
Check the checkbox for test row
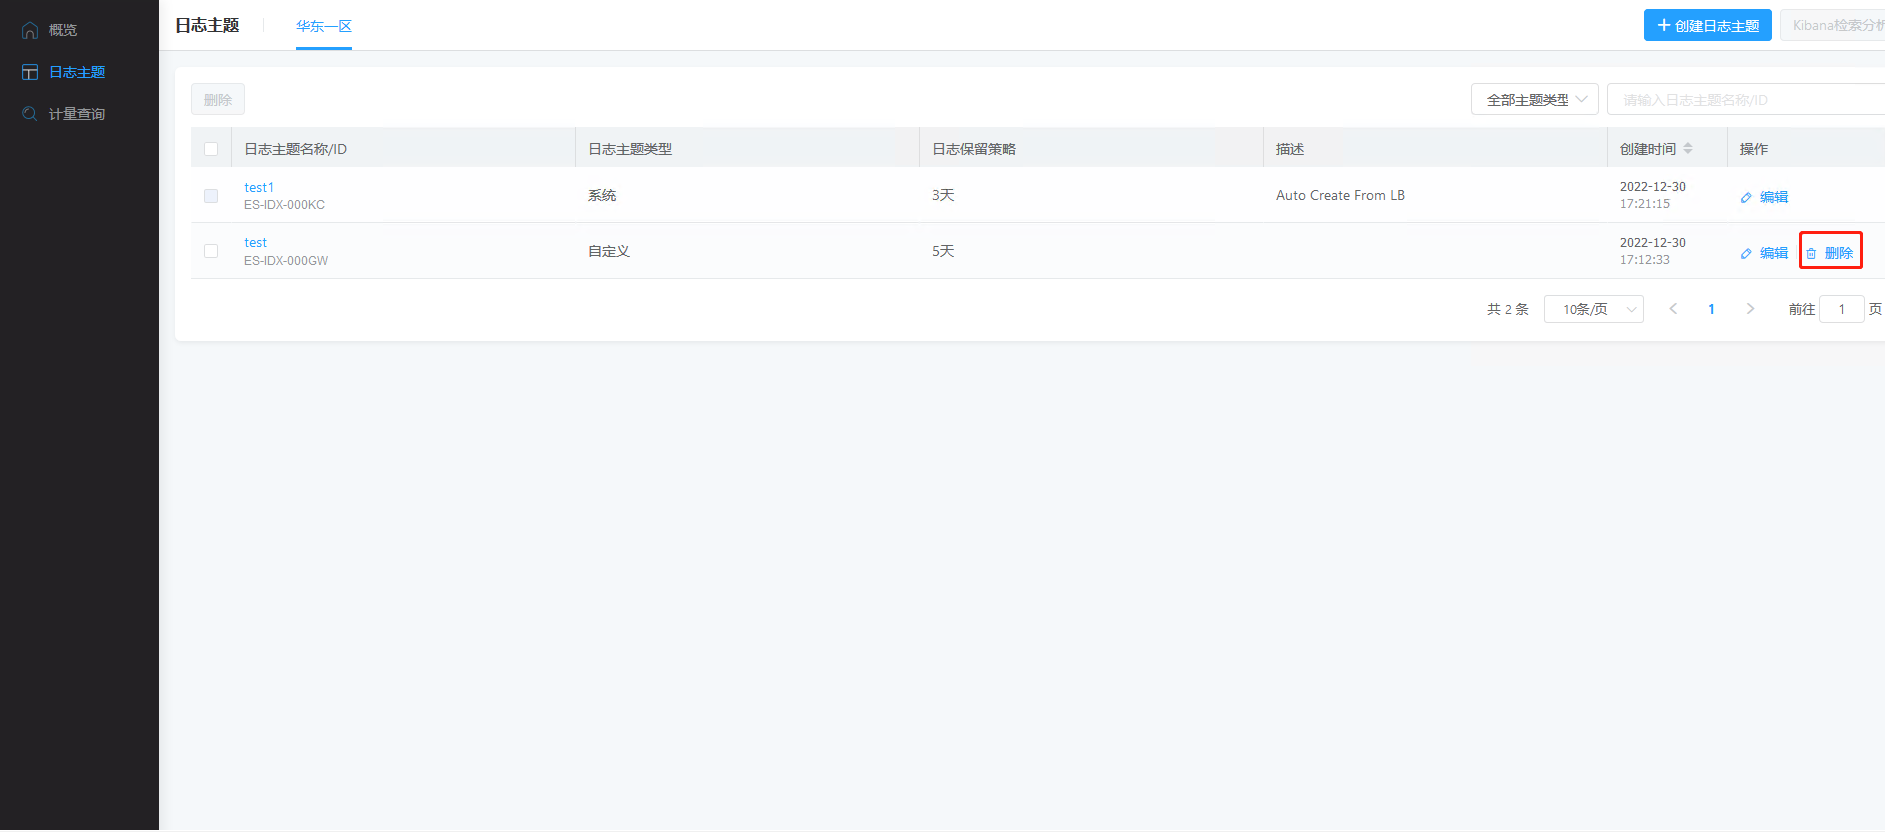click(211, 251)
